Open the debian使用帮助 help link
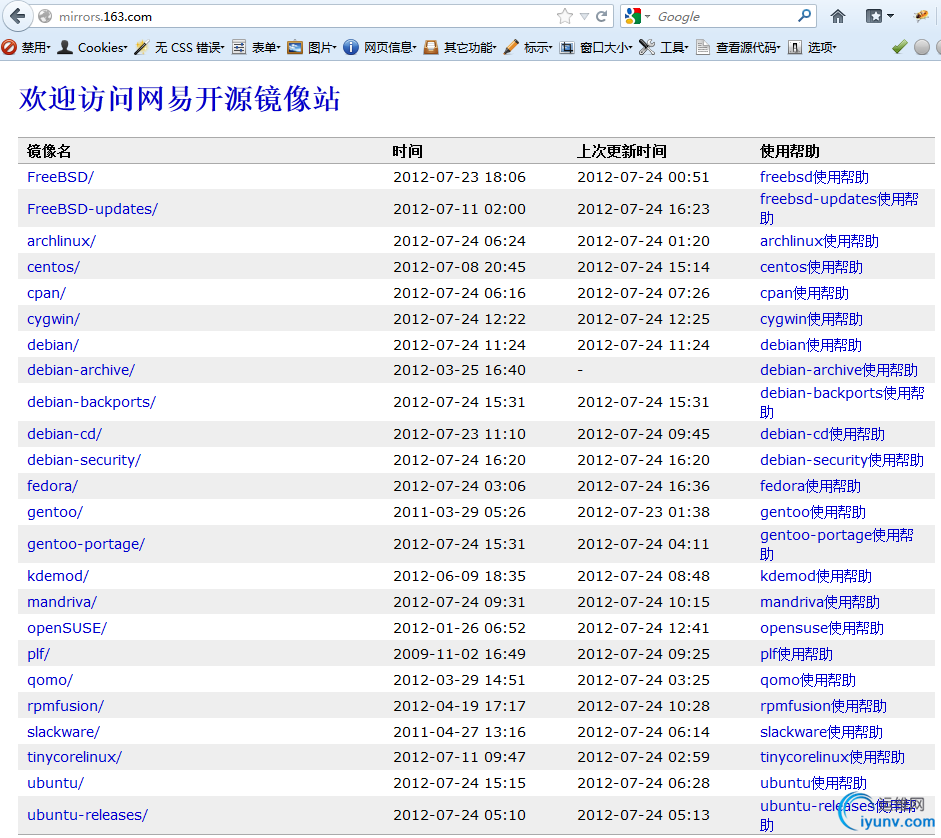This screenshot has width=941, height=838. coord(811,345)
